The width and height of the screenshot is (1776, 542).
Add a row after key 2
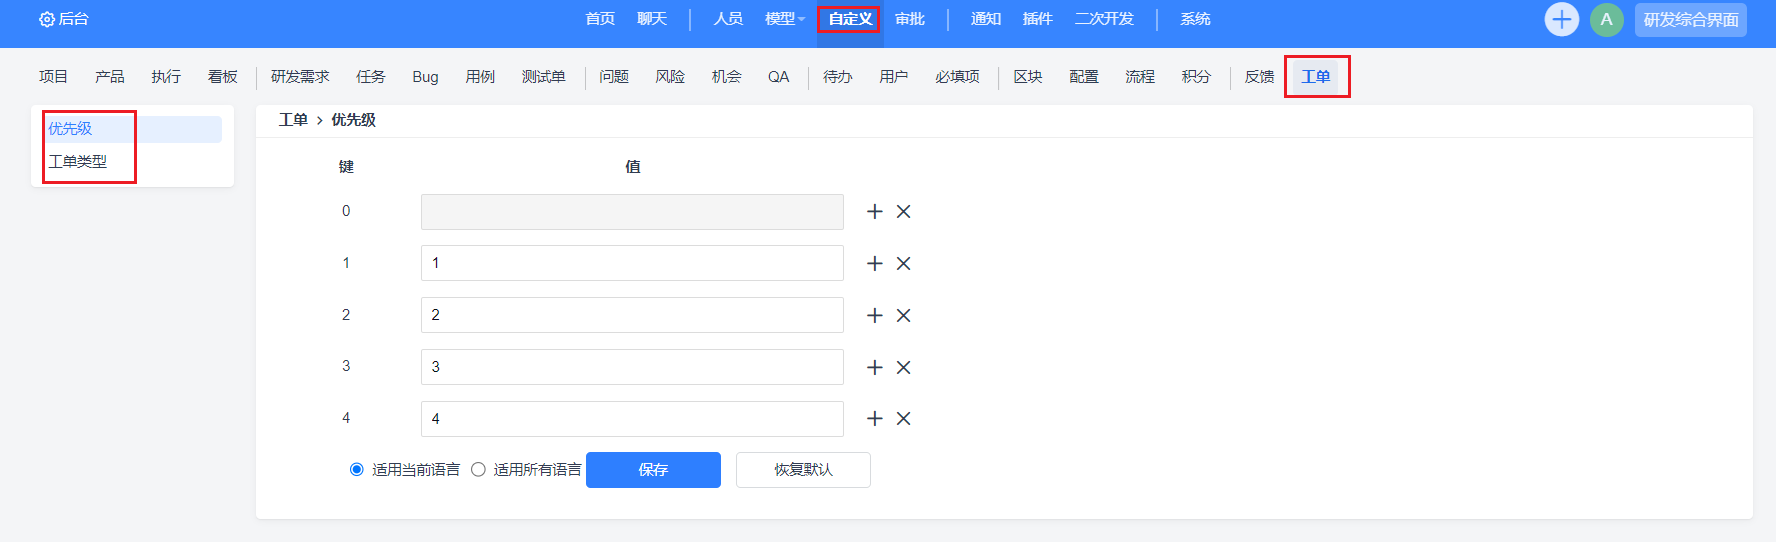click(875, 316)
